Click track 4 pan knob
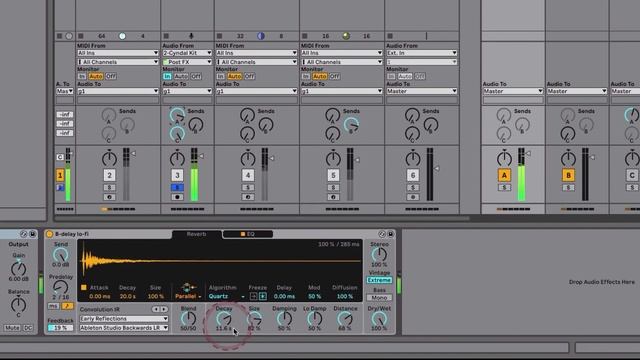This screenshot has width=640, height=360. coord(247,158)
